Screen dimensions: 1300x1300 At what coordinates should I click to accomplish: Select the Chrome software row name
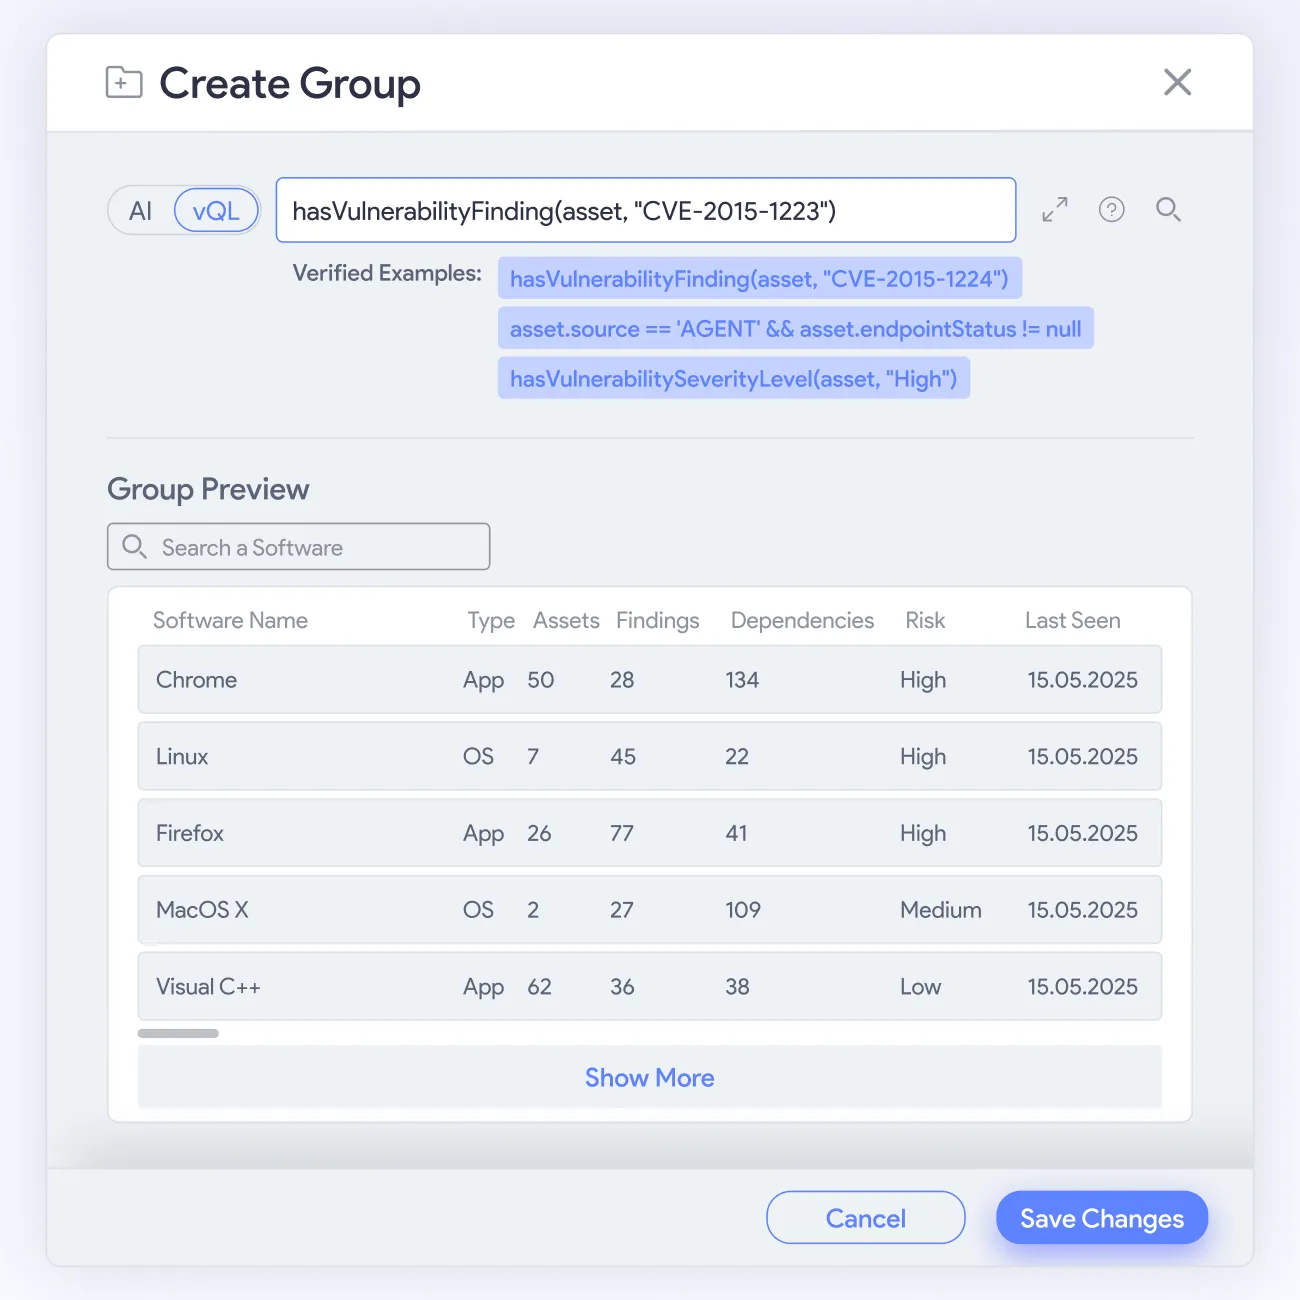pyautogui.click(x=197, y=680)
